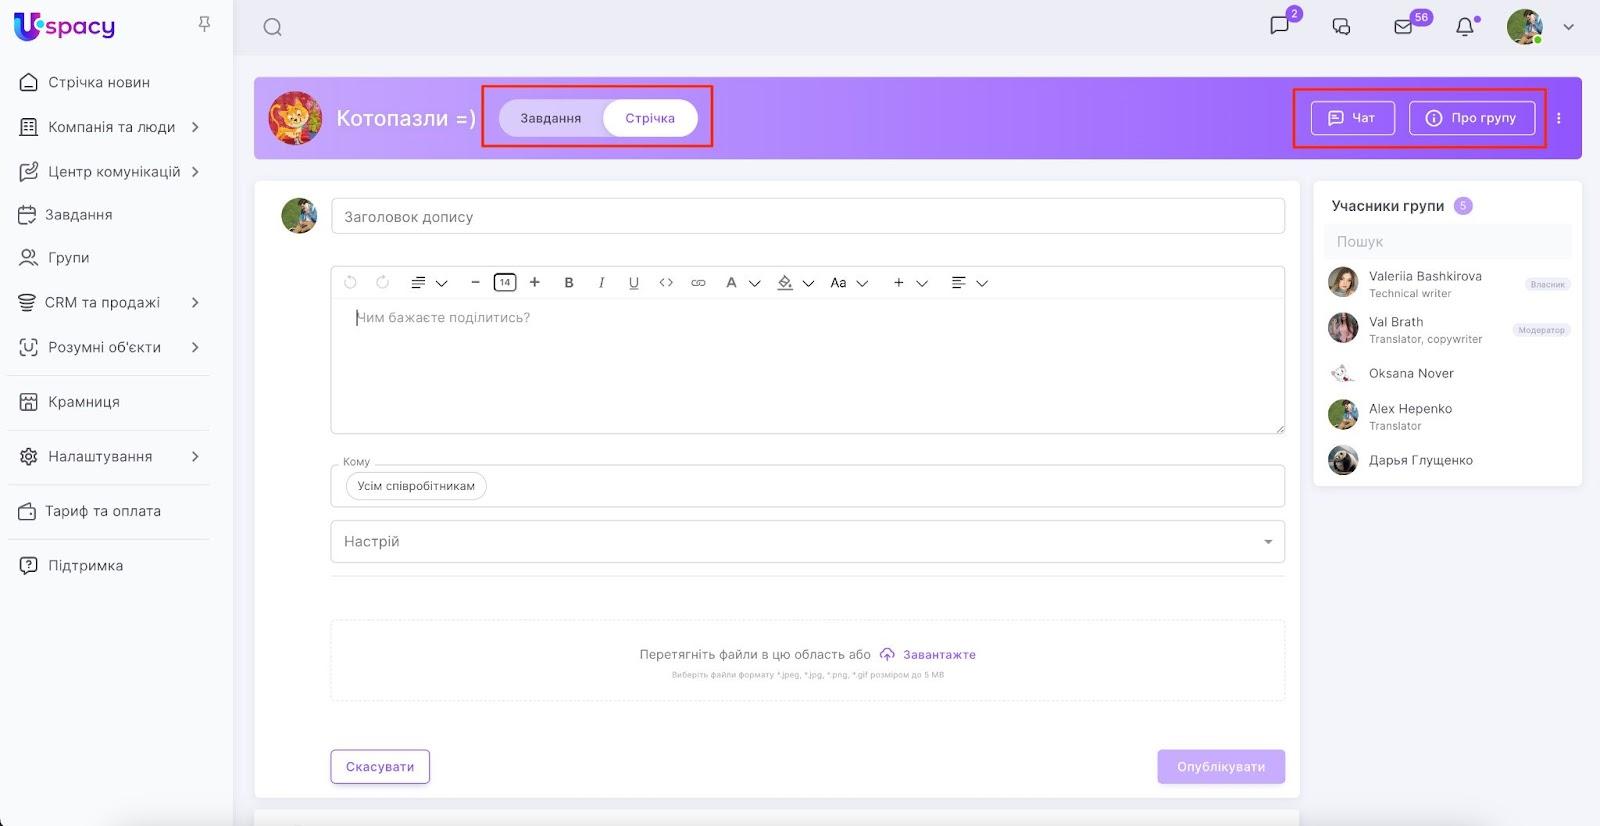This screenshot has width=1600, height=826.
Task: Click the user profile avatar in top bar
Action: click(x=1524, y=27)
